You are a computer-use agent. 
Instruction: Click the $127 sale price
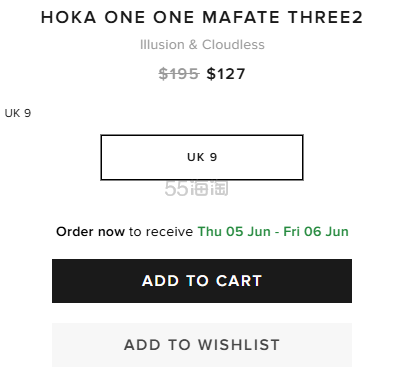226,74
